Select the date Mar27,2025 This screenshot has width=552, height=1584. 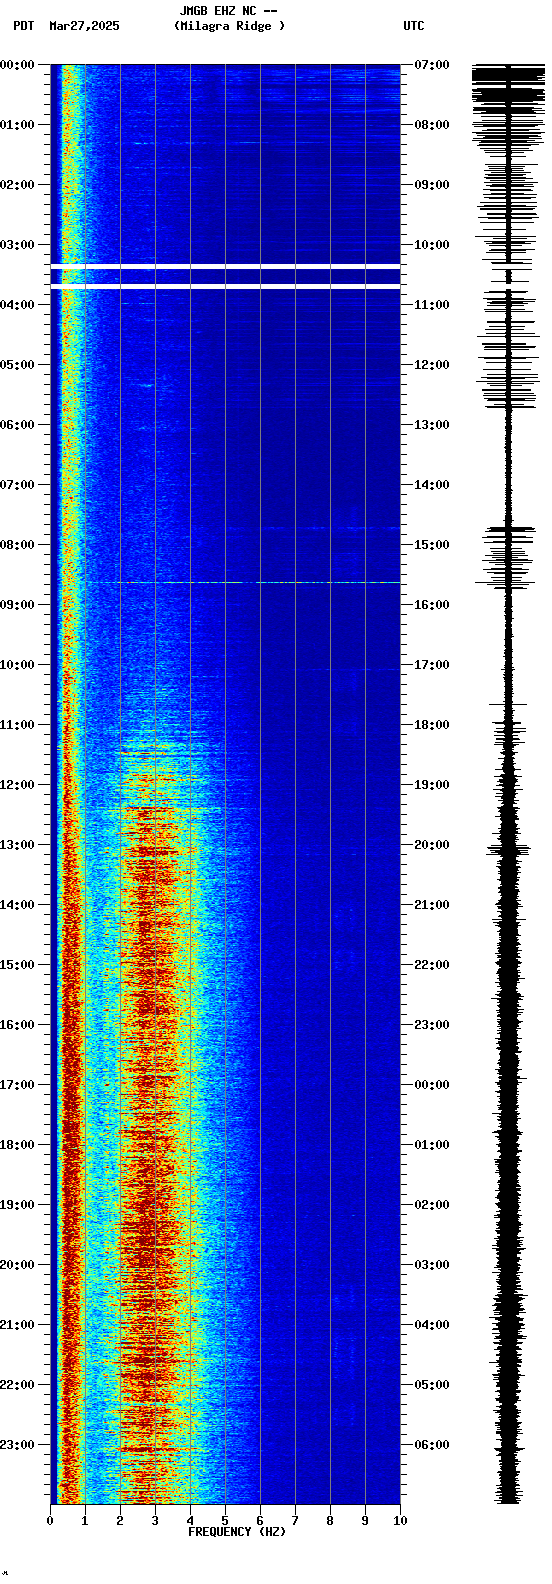(84, 26)
